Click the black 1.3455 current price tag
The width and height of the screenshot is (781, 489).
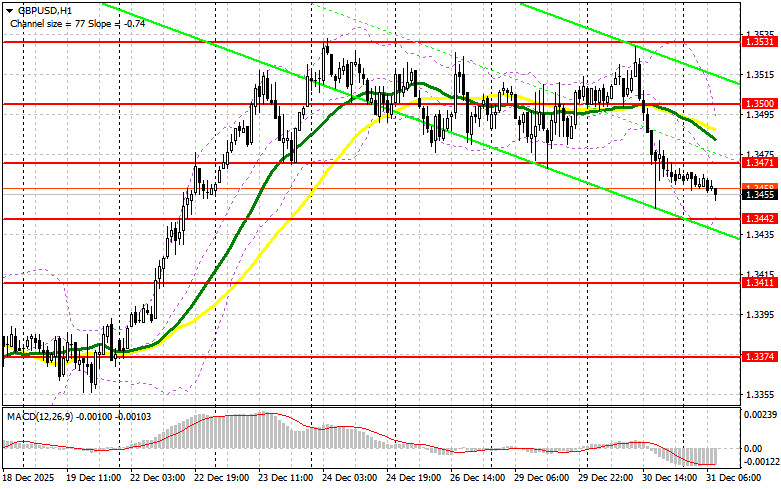pyautogui.click(x=756, y=195)
